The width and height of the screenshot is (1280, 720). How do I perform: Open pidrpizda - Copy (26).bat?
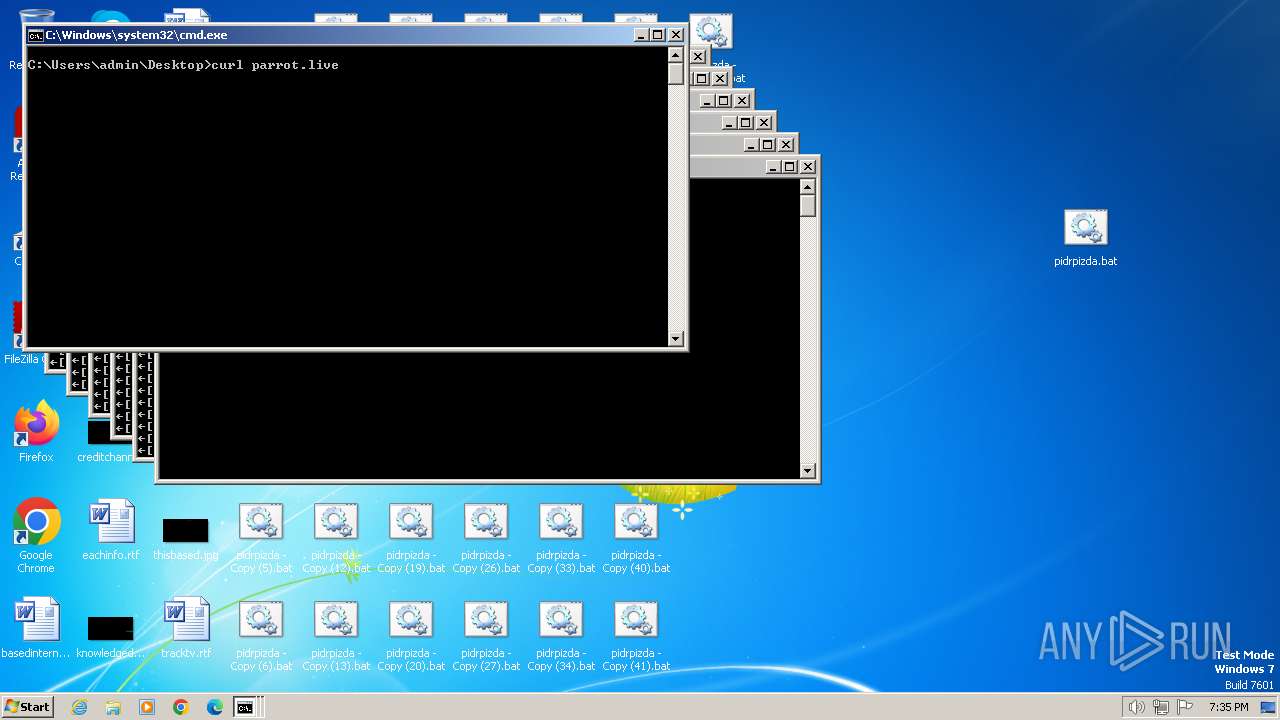(x=486, y=538)
